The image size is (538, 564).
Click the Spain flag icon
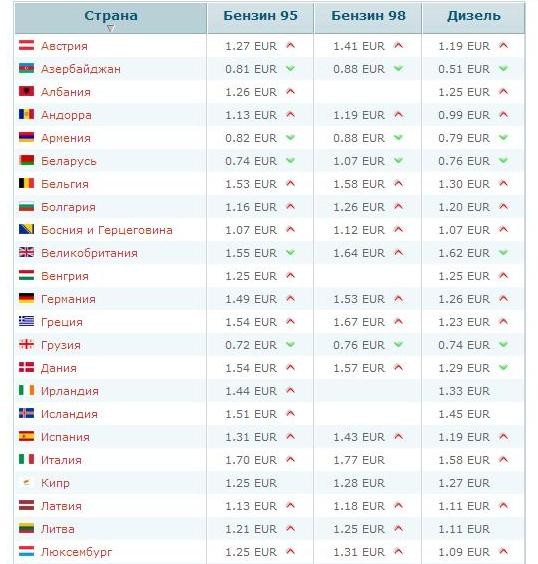click(x=26, y=436)
